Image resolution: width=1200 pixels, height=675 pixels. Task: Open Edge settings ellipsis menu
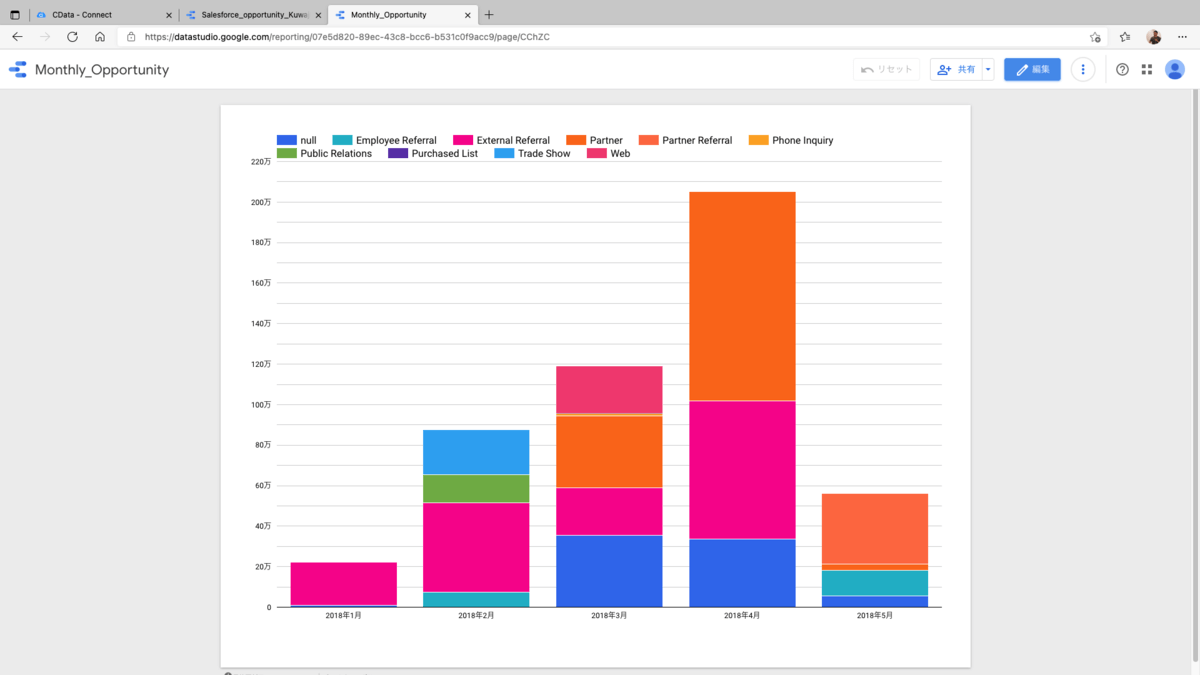pyautogui.click(x=1182, y=37)
